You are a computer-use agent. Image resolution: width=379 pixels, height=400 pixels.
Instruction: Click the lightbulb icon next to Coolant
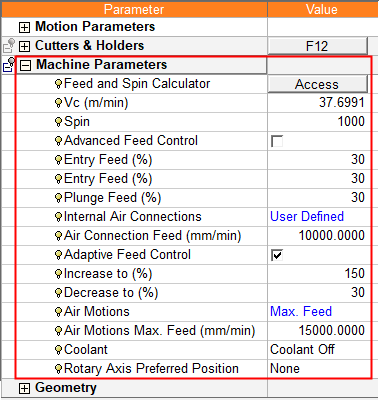point(59,350)
